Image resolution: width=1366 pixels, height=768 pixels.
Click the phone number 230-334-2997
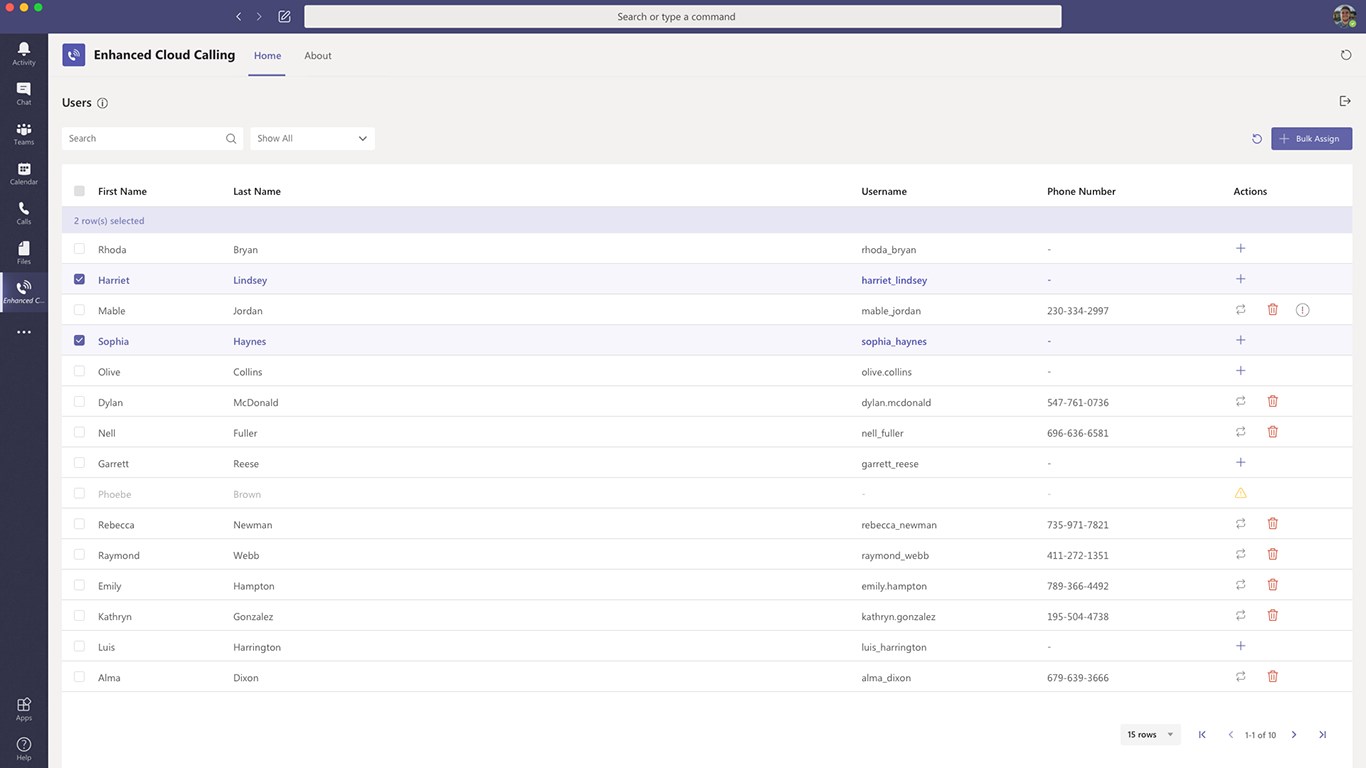tap(1078, 311)
